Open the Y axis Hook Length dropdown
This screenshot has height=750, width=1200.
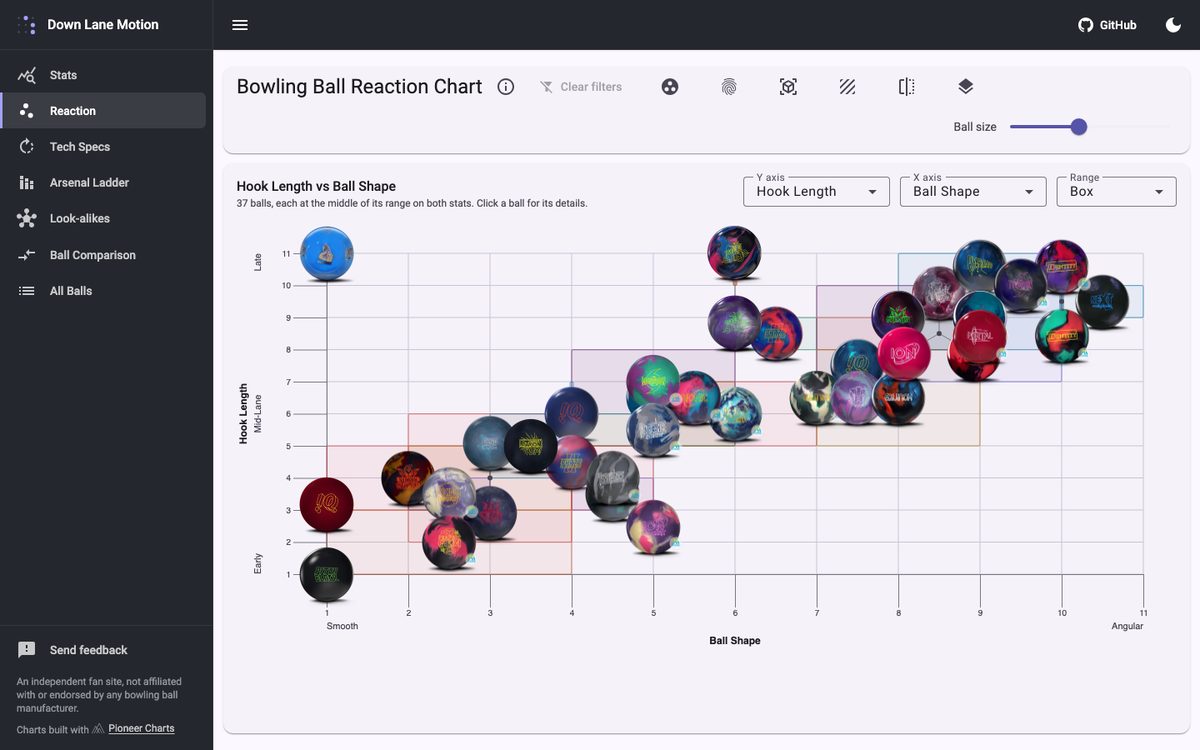(816, 192)
